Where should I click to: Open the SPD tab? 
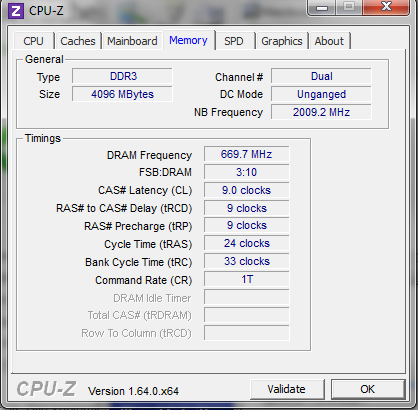tap(234, 41)
